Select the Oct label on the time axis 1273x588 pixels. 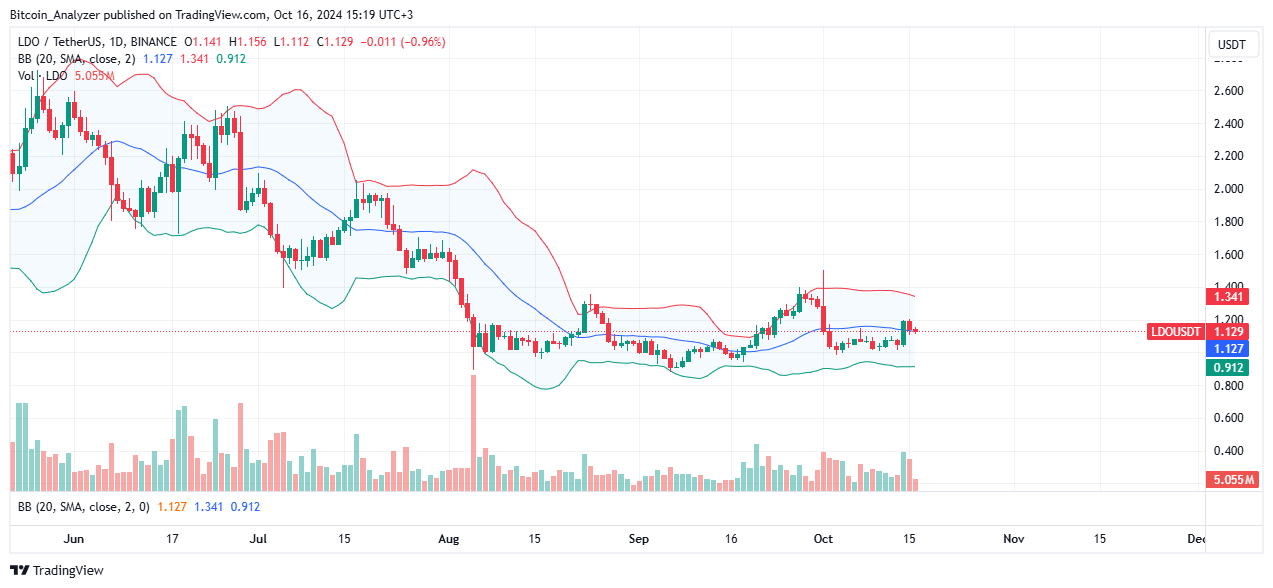(822, 538)
